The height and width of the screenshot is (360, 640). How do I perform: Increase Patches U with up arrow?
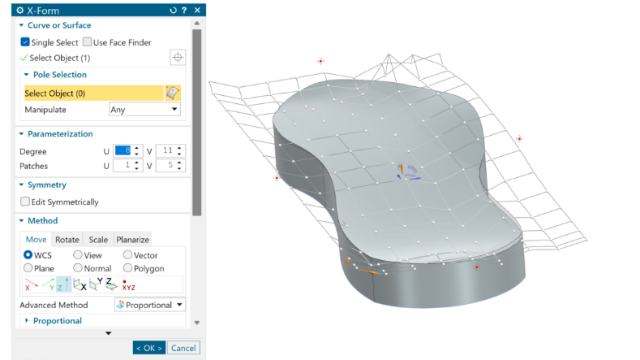[137, 162]
